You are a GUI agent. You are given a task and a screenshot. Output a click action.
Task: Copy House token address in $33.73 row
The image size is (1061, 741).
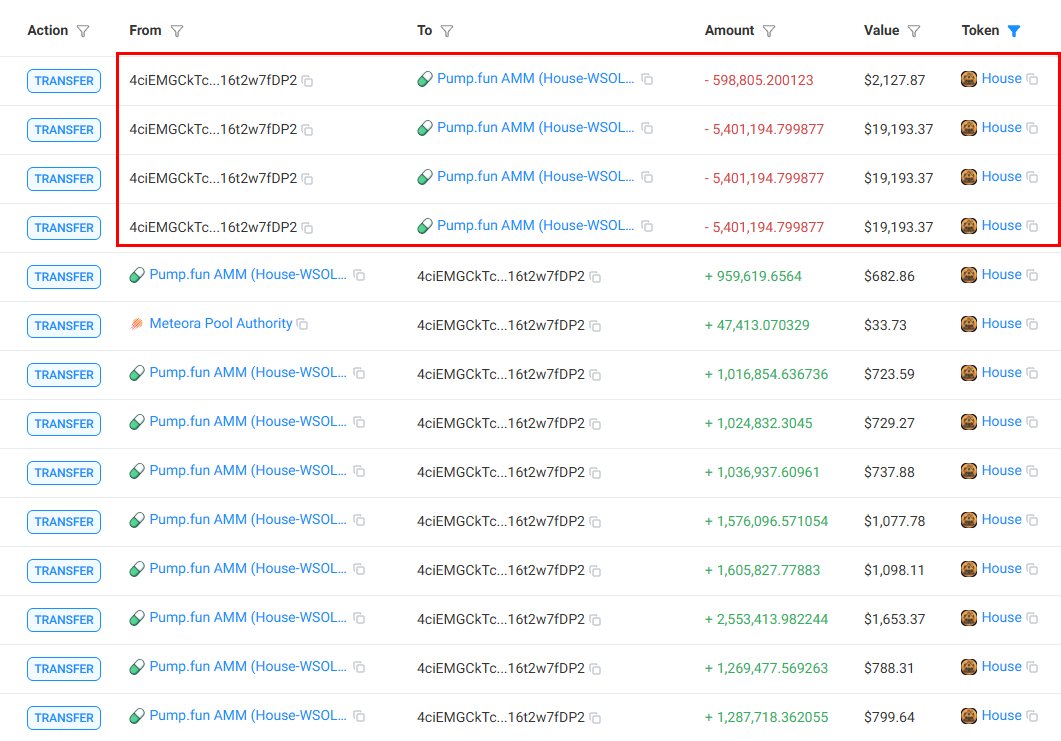(x=1031, y=325)
